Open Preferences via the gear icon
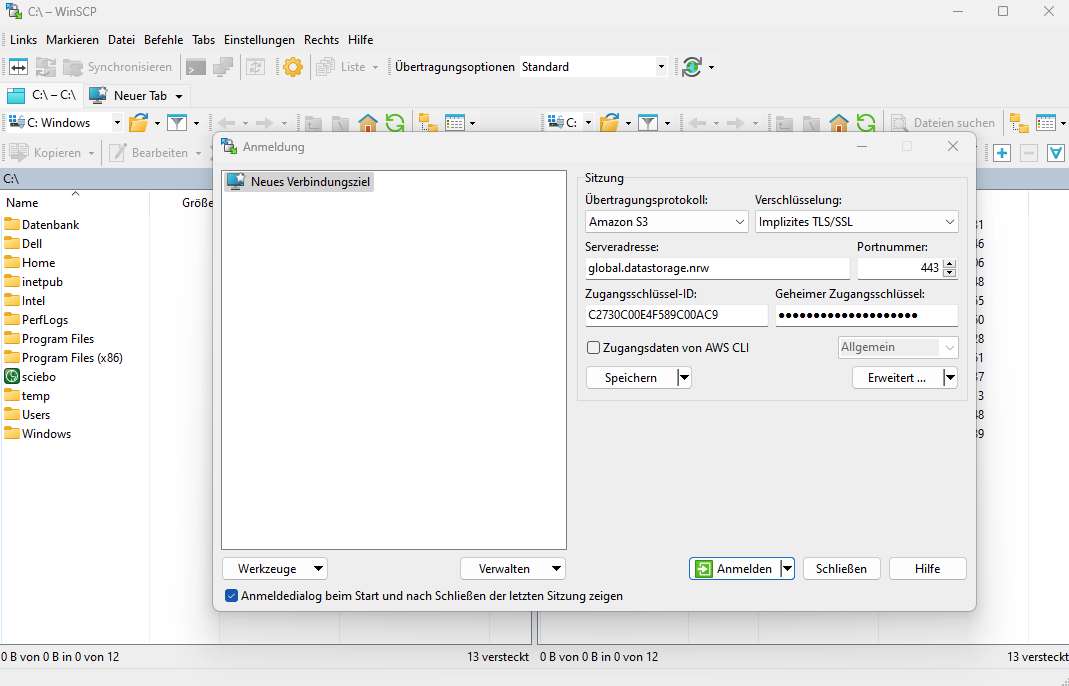Image resolution: width=1069 pixels, height=686 pixels. pos(293,67)
